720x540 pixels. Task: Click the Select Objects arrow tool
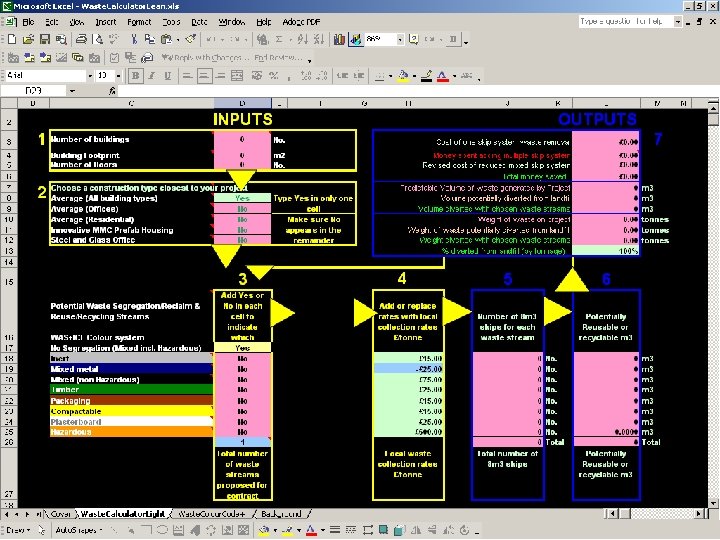[x=41, y=530]
